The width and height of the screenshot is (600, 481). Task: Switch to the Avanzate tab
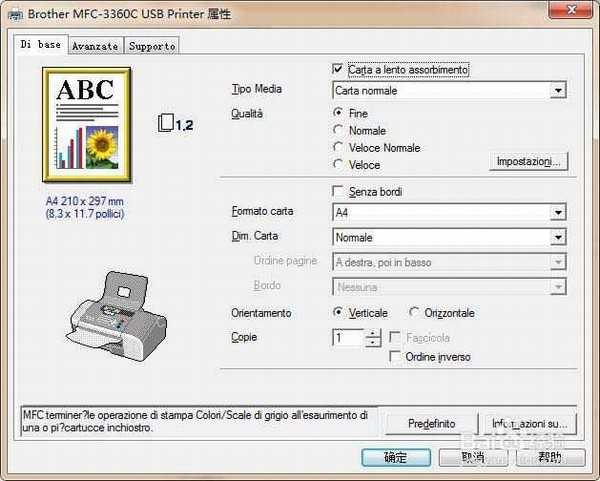[x=97, y=46]
